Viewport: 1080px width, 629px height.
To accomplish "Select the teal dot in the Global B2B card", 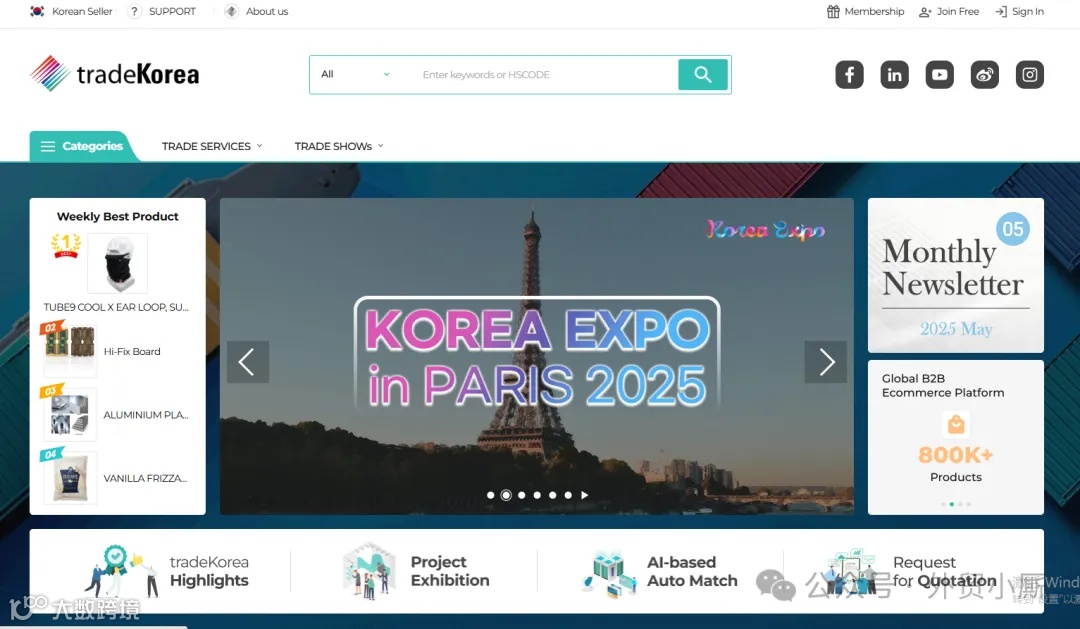I will pos(952,504).
